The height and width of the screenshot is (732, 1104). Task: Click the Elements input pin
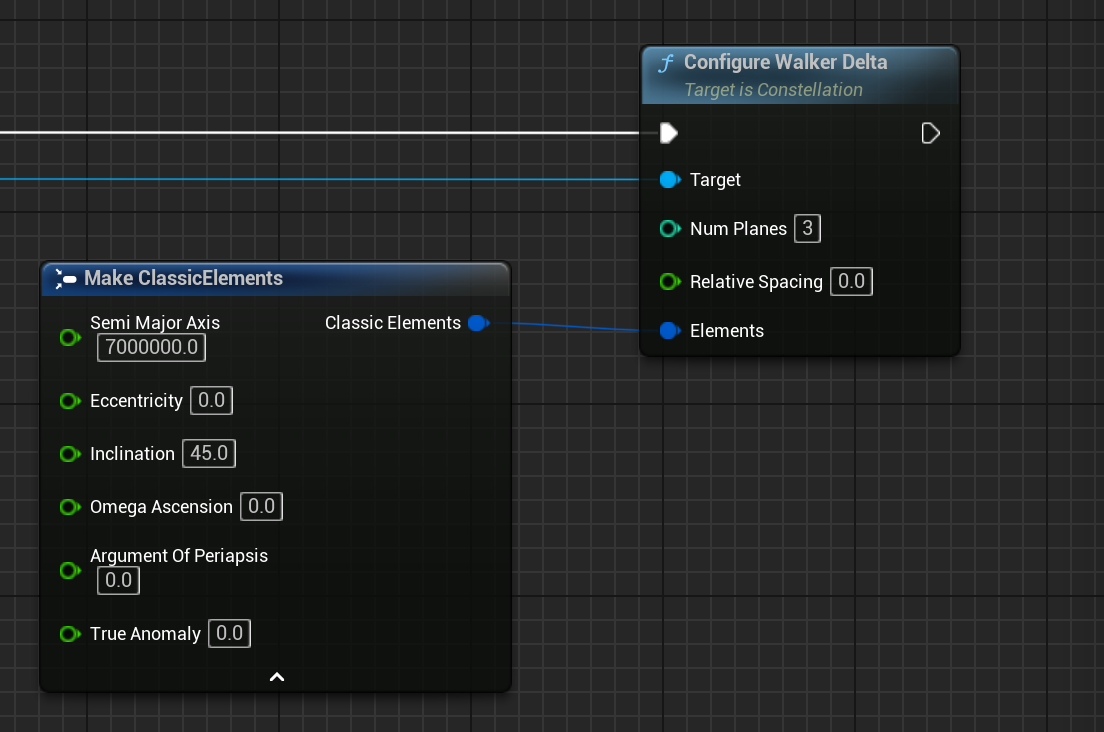click(x=669, y=331)
